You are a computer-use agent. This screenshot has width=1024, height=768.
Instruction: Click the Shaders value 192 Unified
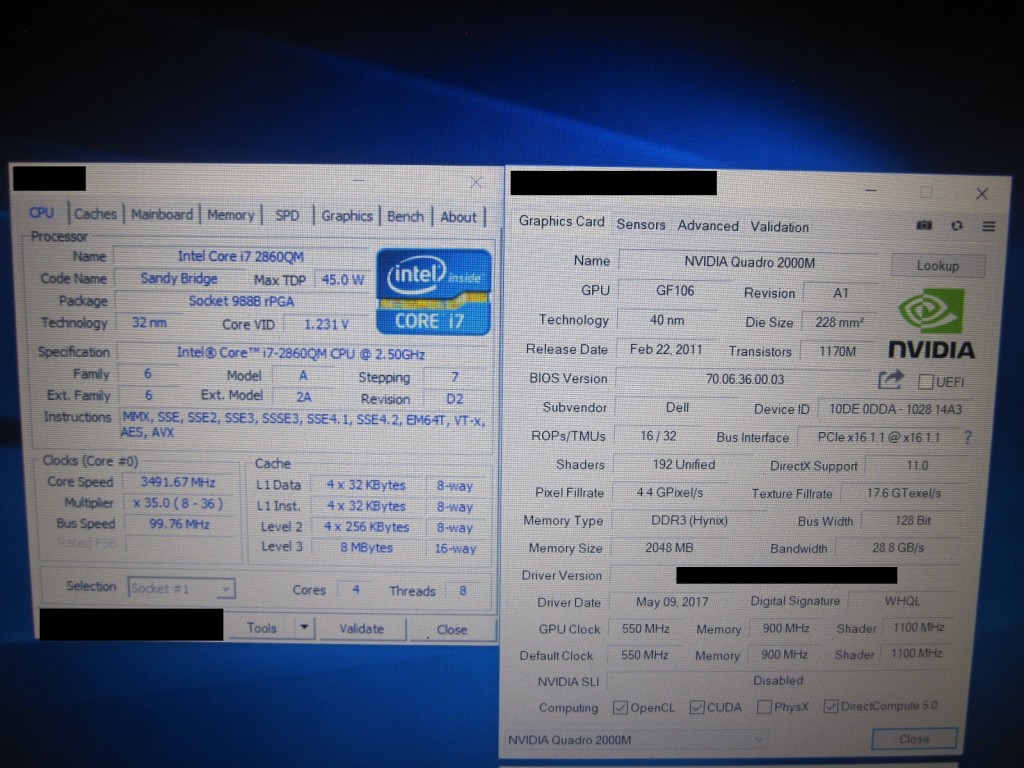(684, 464)
